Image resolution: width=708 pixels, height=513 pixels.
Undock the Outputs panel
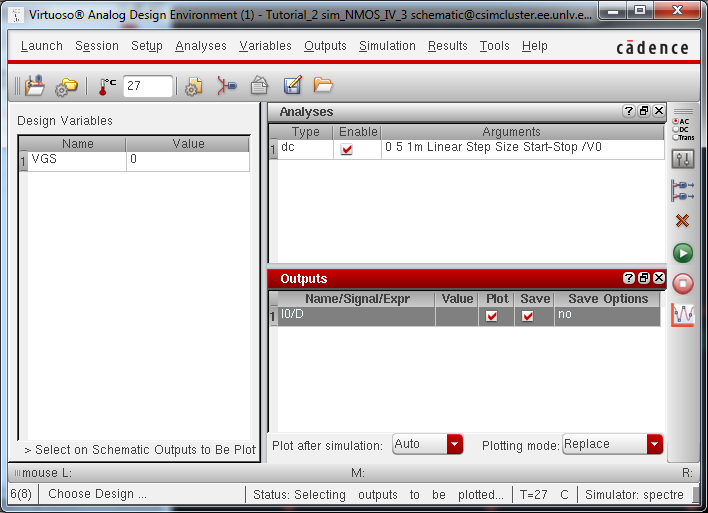[x=644, y=278]
